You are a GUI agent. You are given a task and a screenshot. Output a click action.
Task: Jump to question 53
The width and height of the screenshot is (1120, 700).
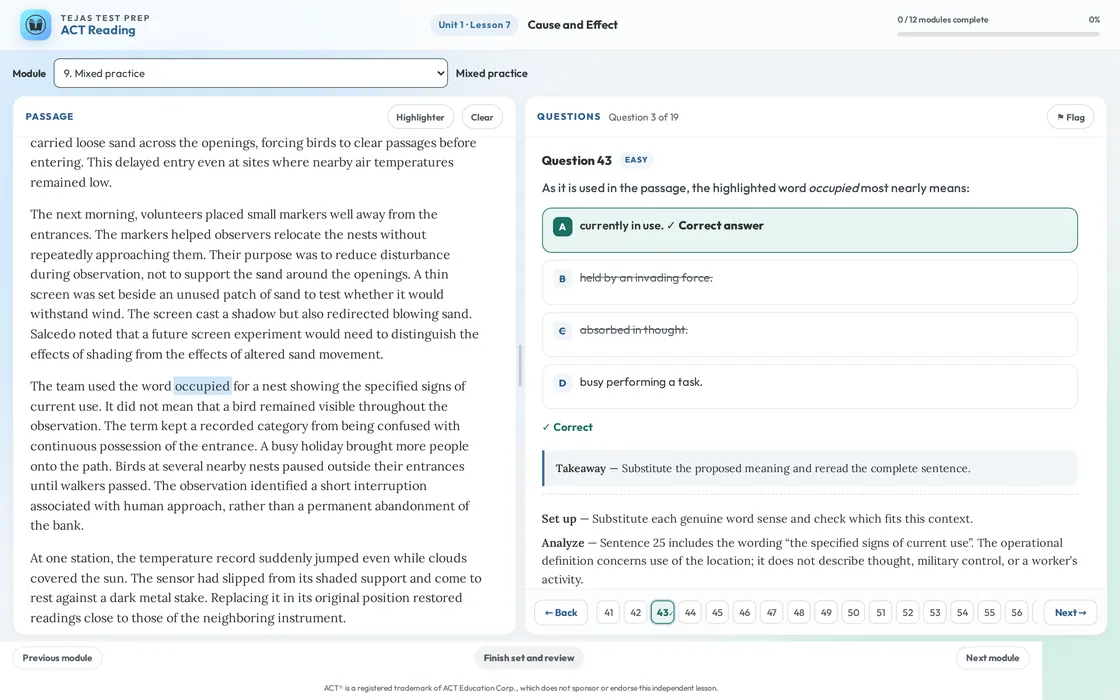935,613
